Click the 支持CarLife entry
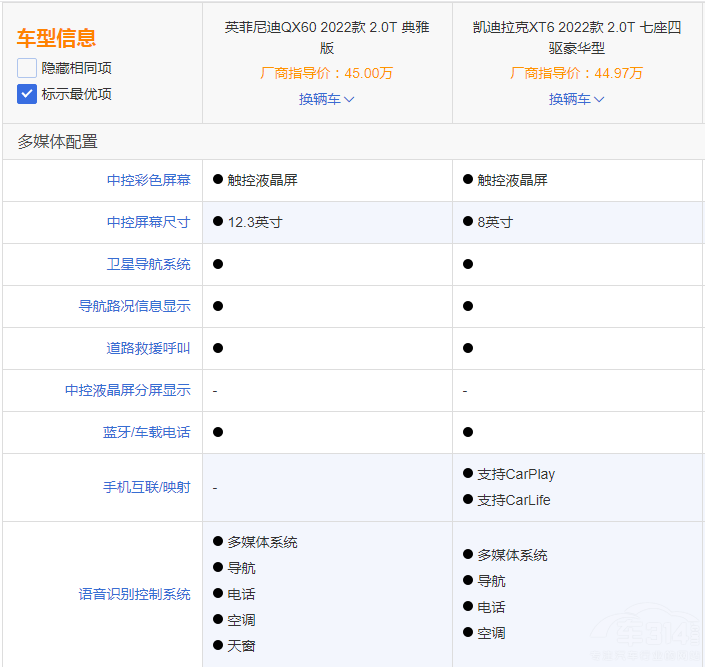The width and height of the screenshot is (705, 667). click(x=507, y=500)
